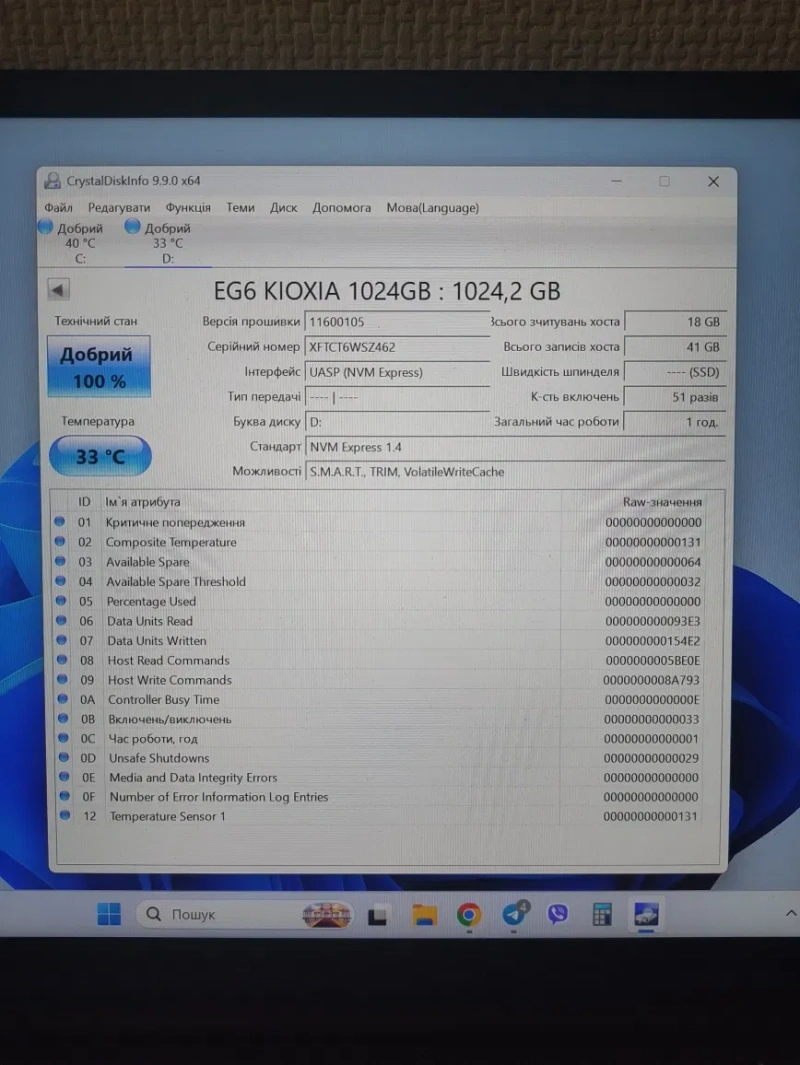Select the Включень/виключень attribute row
Viewport: 800px width, 1065px height.
tap(379, 719)
